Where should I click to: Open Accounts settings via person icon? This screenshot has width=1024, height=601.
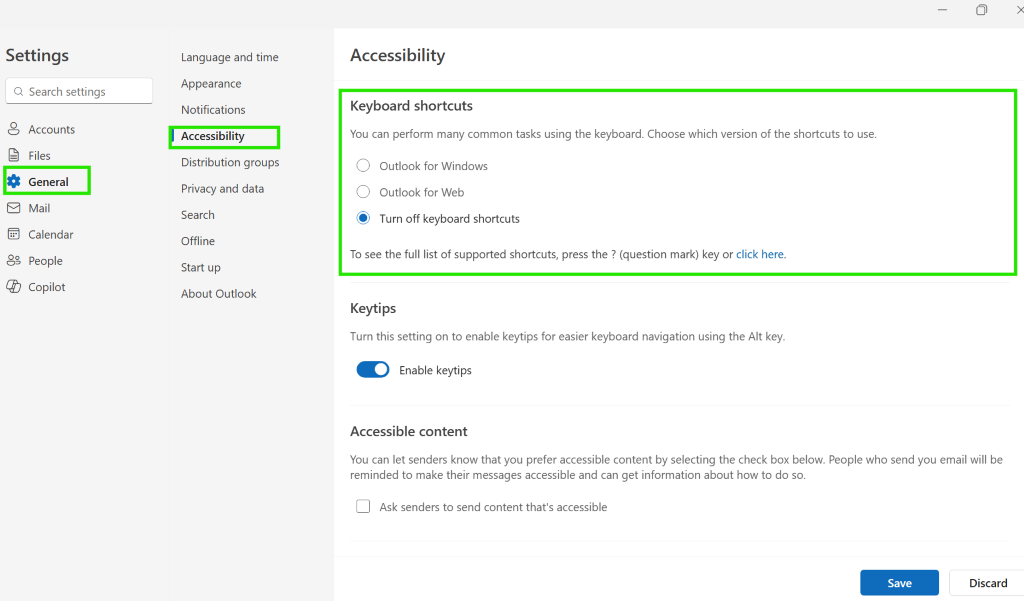[x=14, y=129]
